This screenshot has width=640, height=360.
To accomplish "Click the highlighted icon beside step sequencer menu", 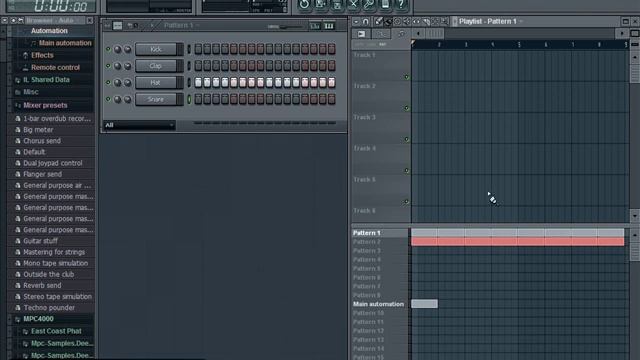I will click(x=118, y=26).
